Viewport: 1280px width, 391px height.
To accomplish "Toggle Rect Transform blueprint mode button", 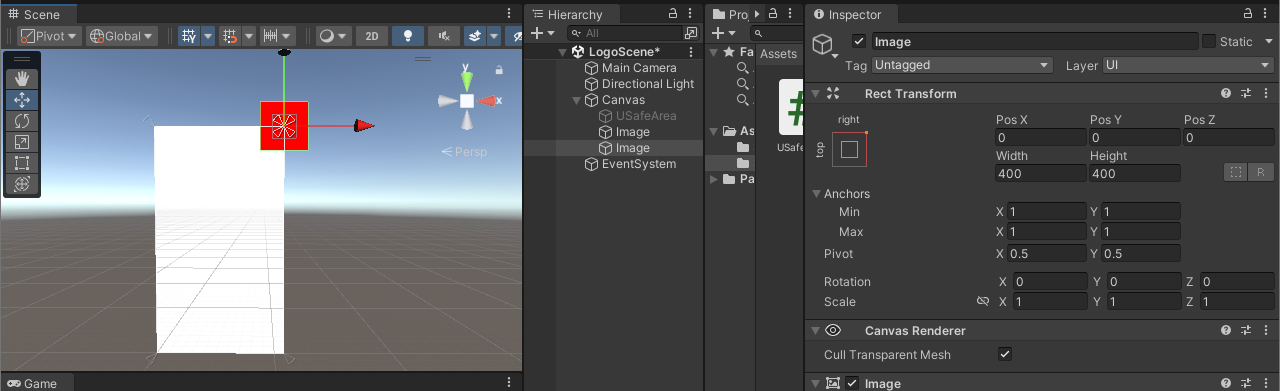I will tap(1236, 172).
